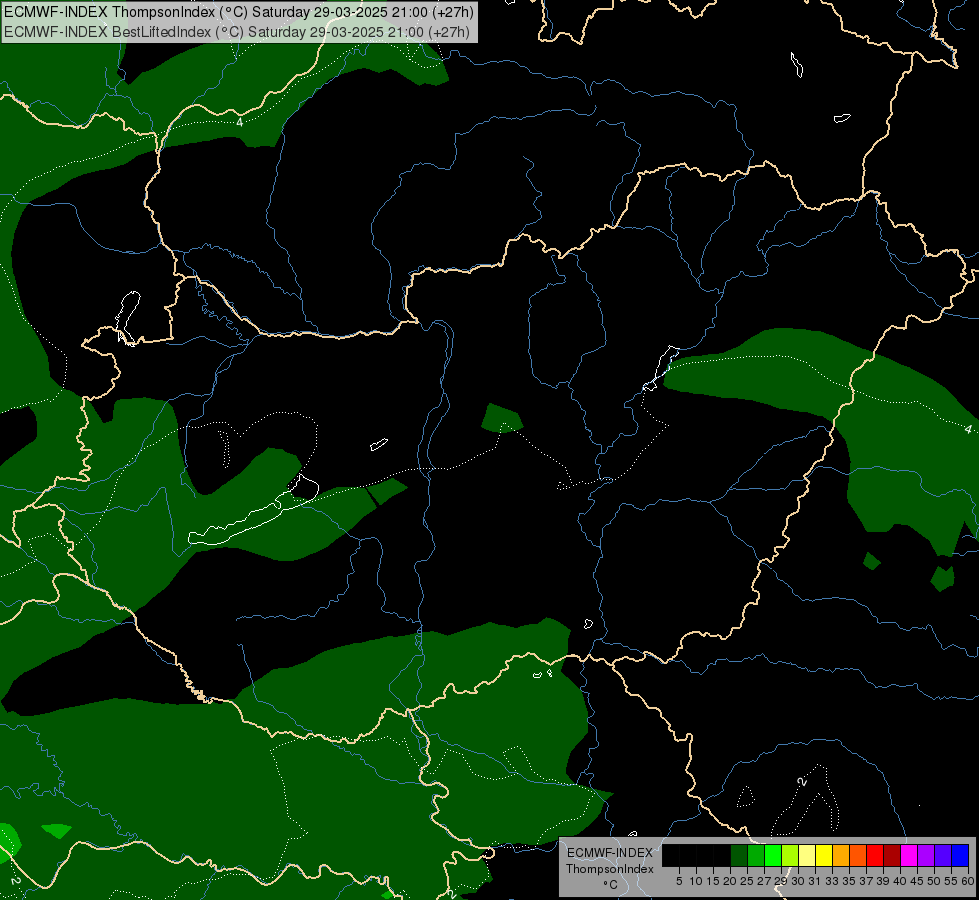Select the magenta 40–45 legend swatch
Screen dimensions: 979x900
click(909, 855)
